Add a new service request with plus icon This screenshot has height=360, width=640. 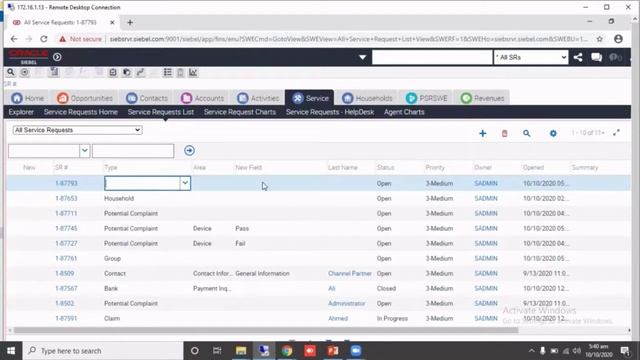(482, 133)
